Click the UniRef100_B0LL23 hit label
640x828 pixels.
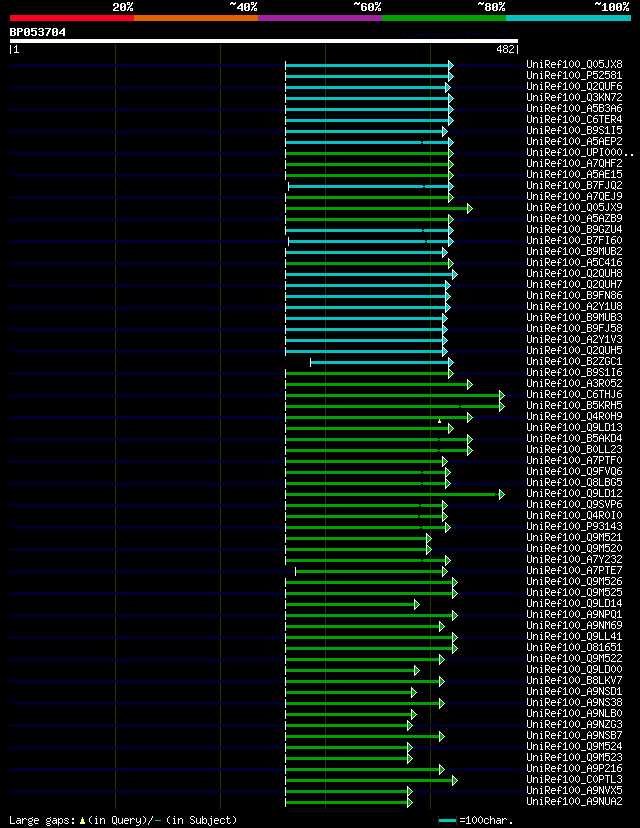[574, 450]
